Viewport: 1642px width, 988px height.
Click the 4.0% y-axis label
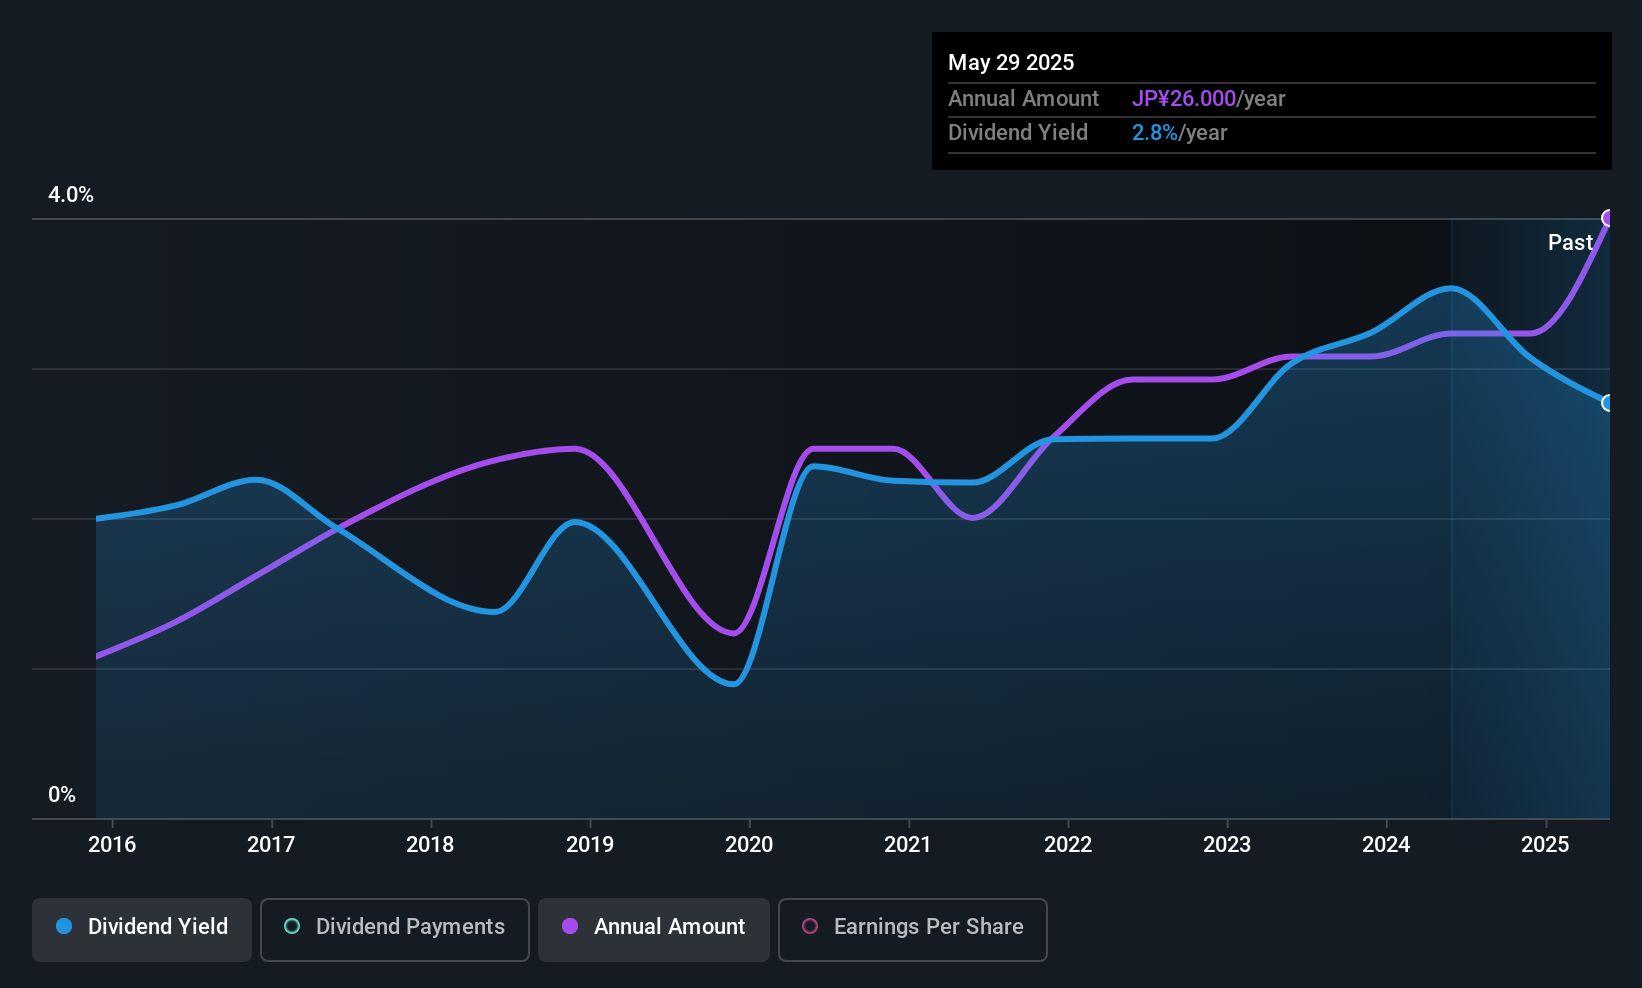pos(71,195)
